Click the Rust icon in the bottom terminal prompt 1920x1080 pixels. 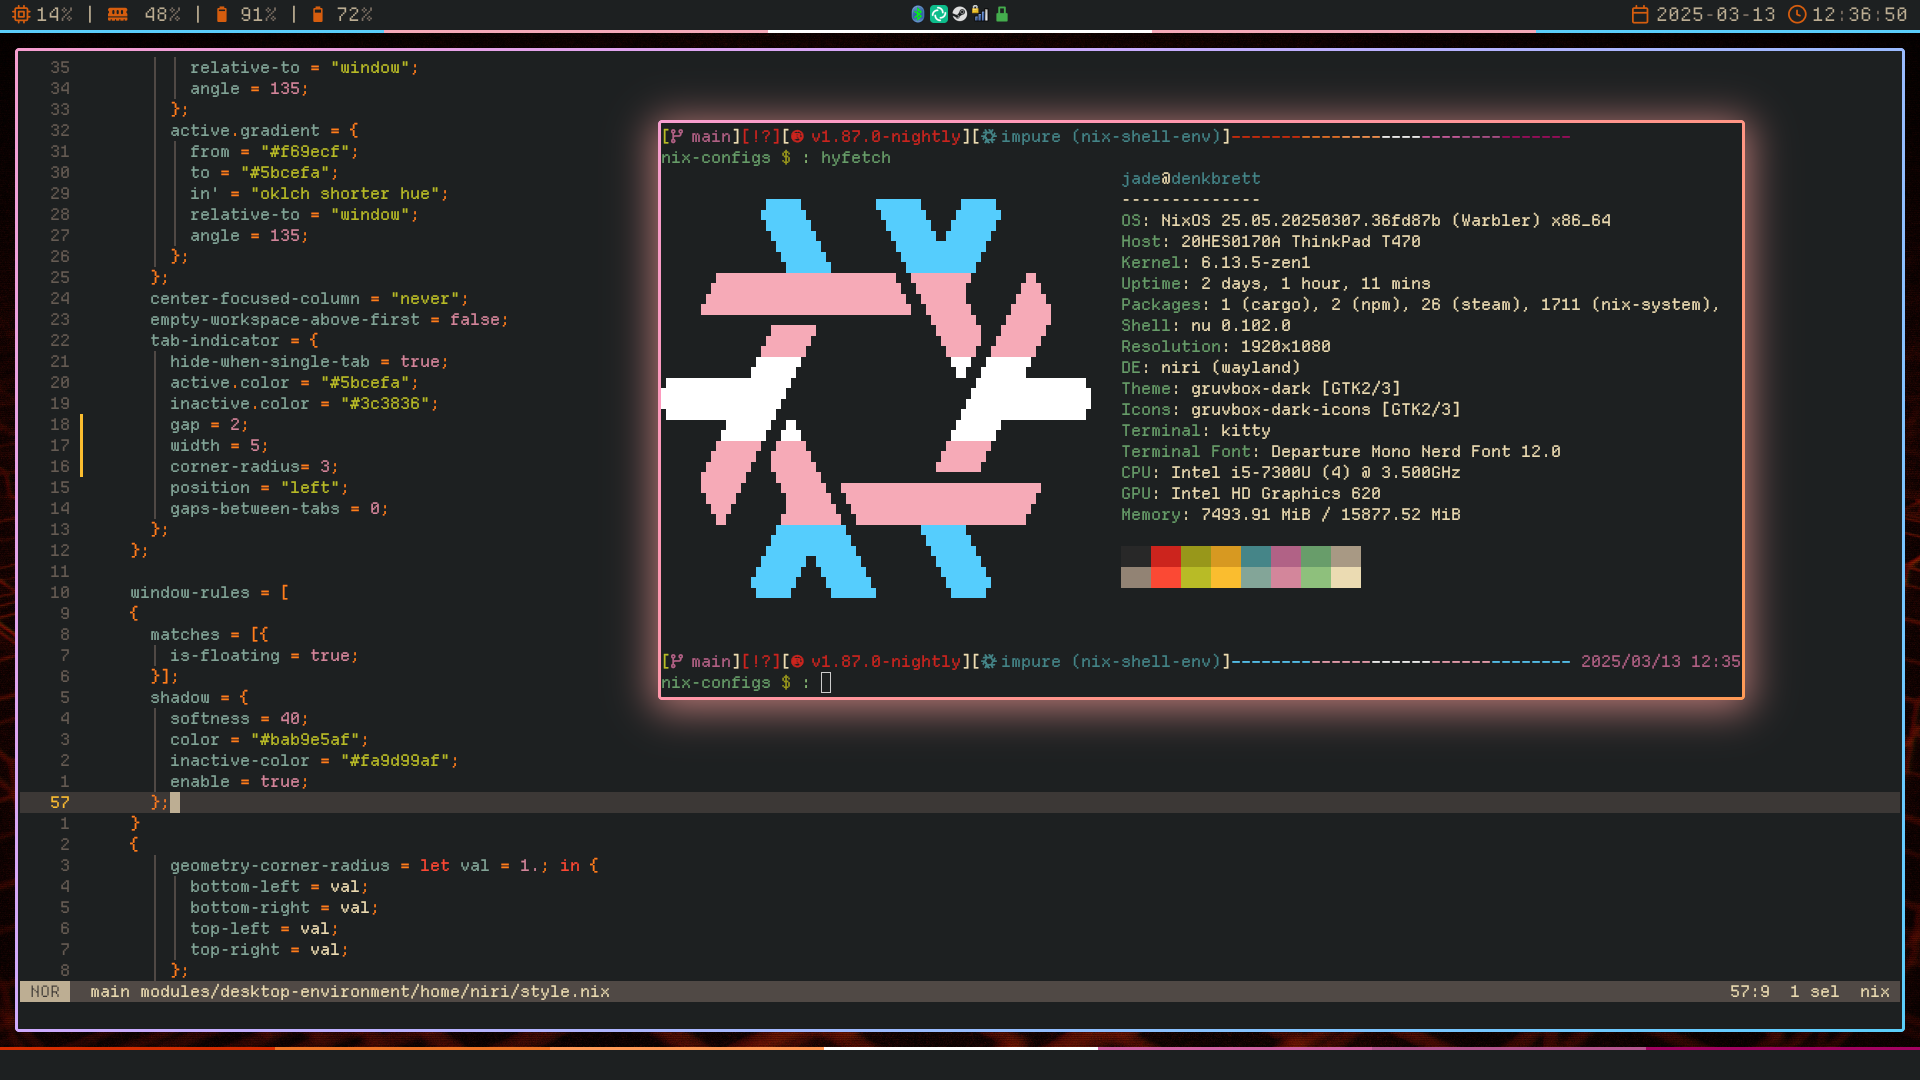click(x=798, y=661)
